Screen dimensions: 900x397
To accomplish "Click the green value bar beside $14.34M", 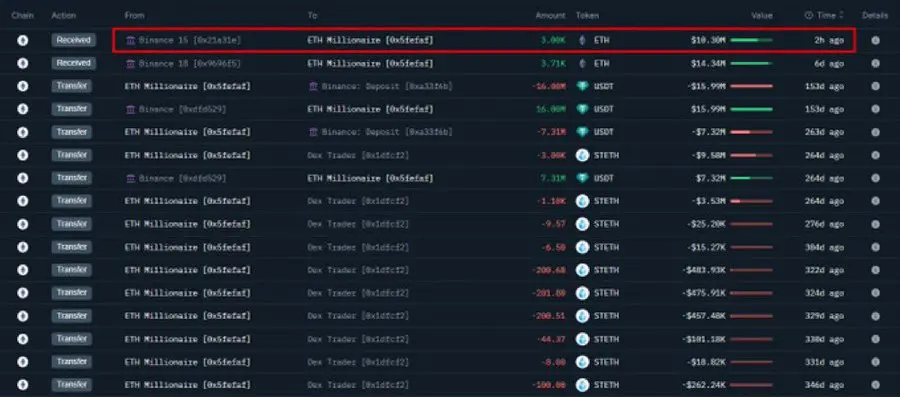I will 751,63.
